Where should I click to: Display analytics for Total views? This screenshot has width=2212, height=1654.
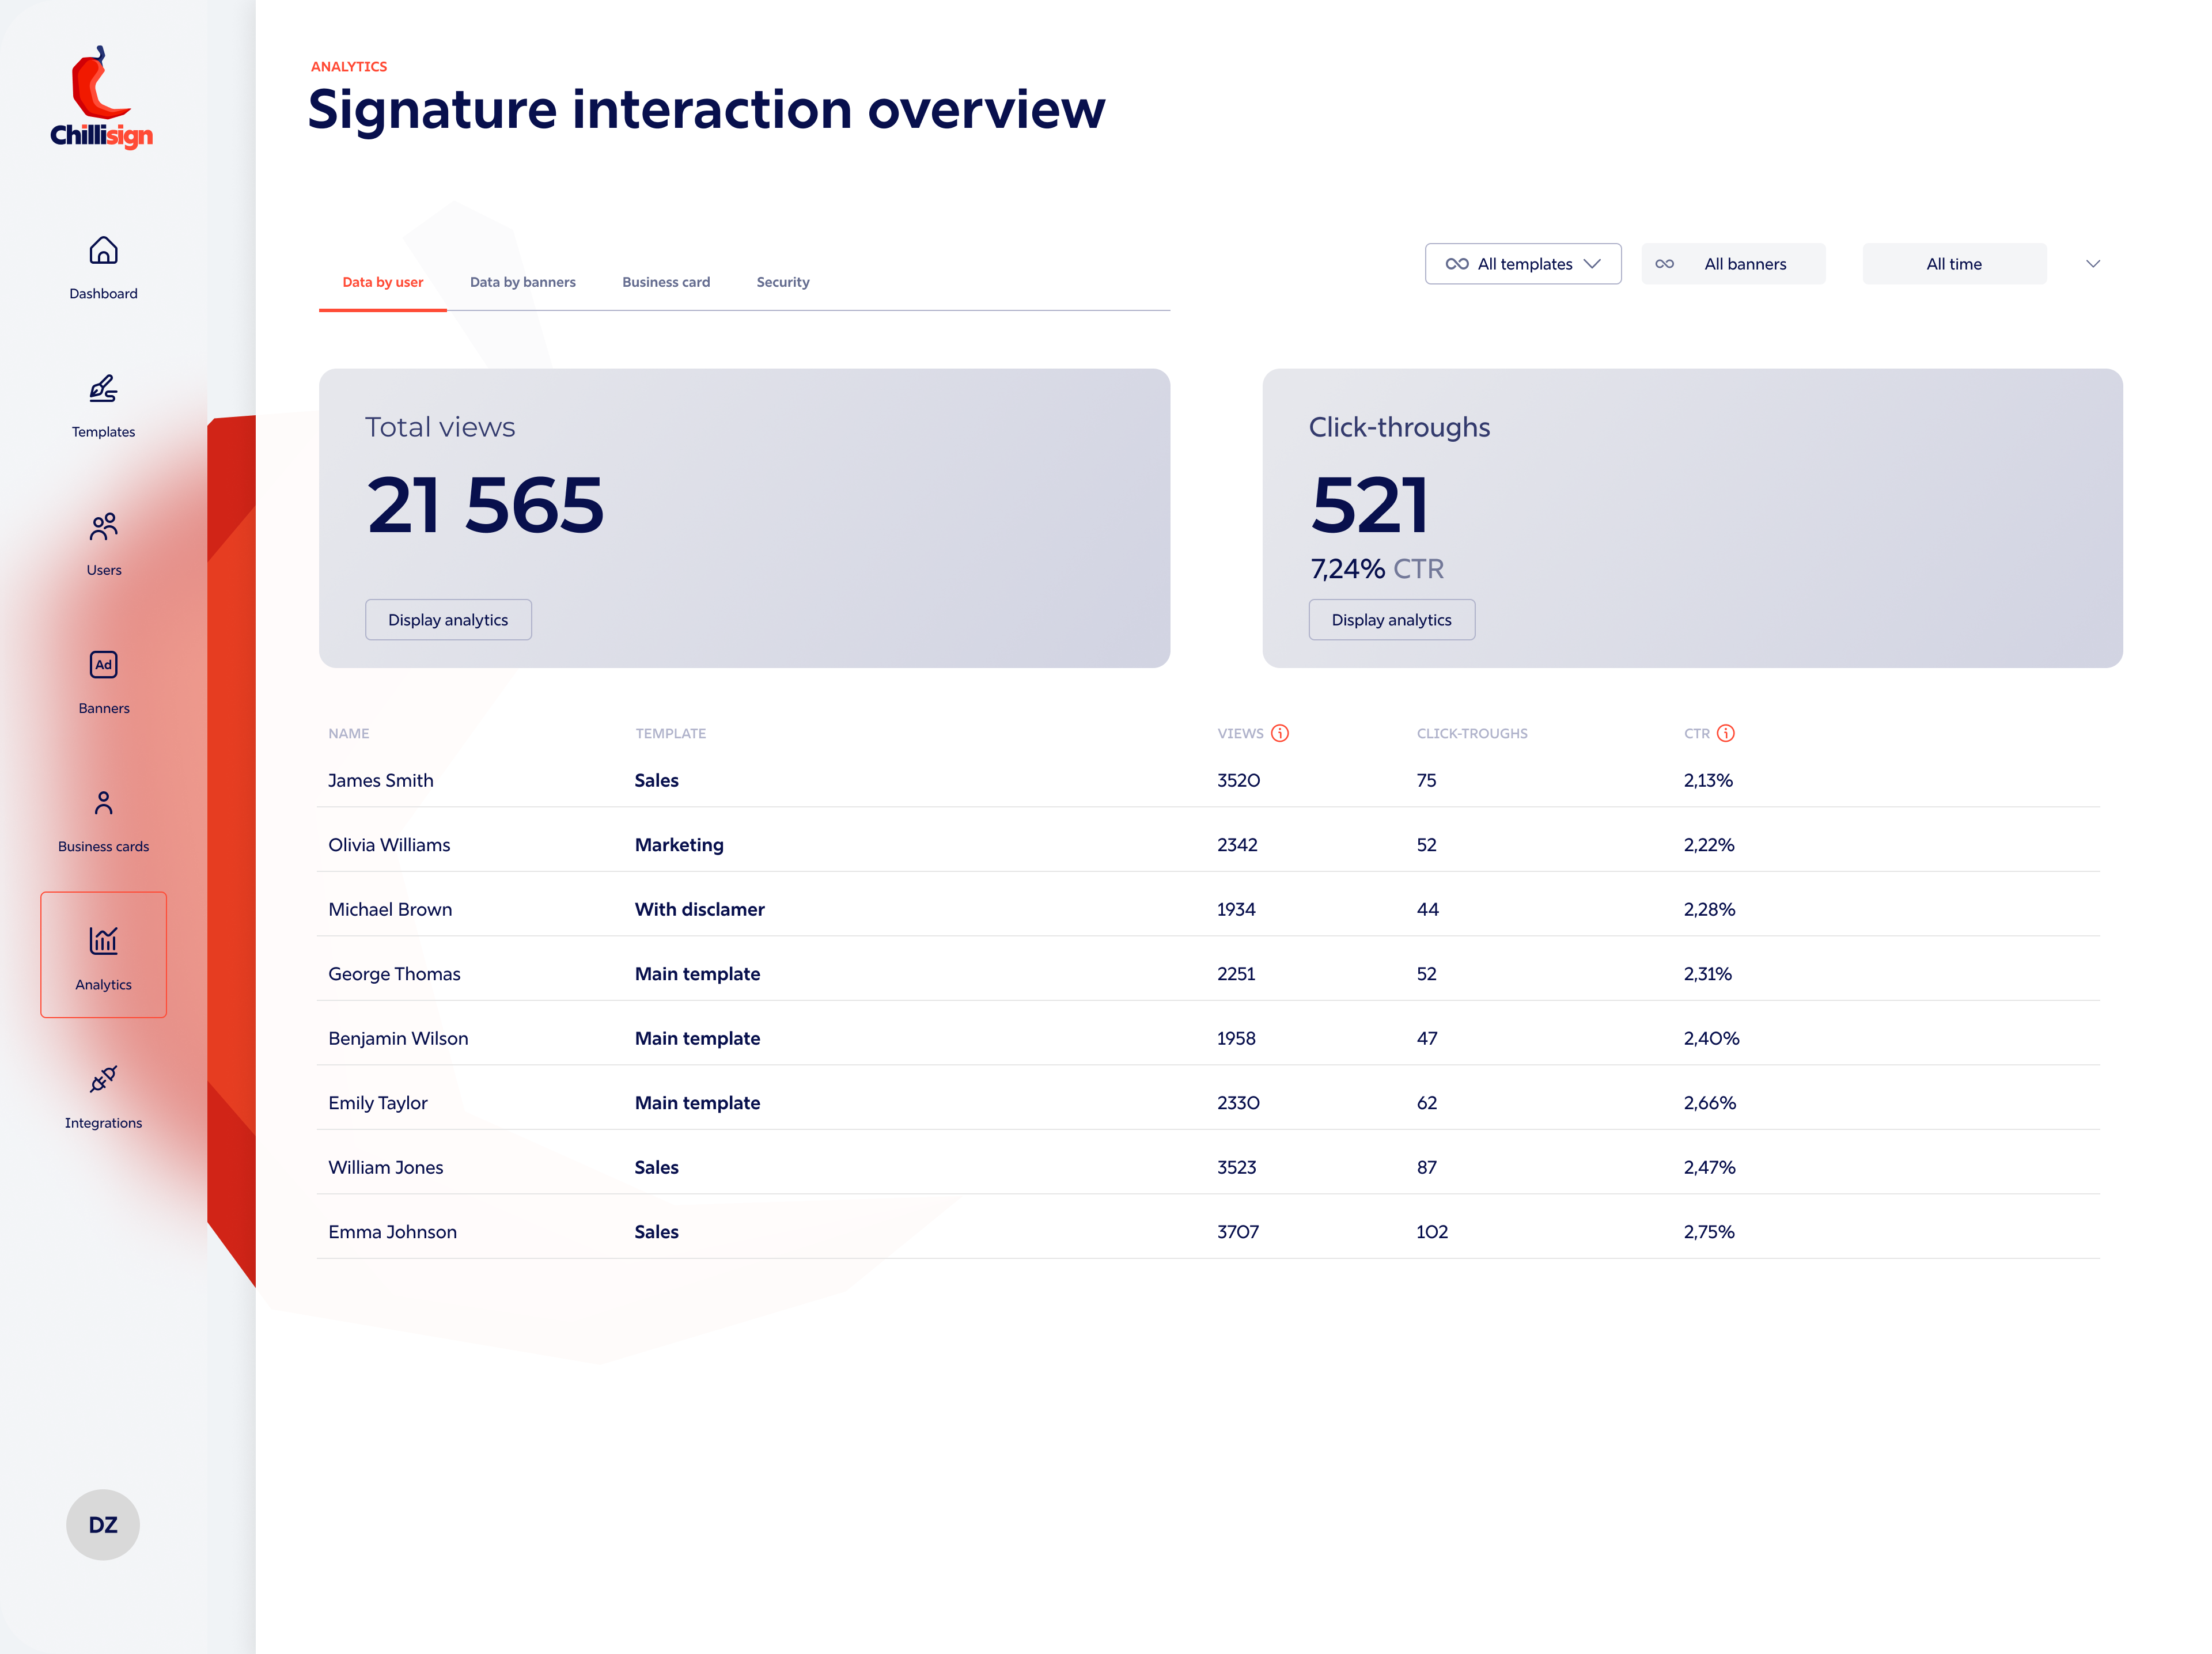(448, 620)
